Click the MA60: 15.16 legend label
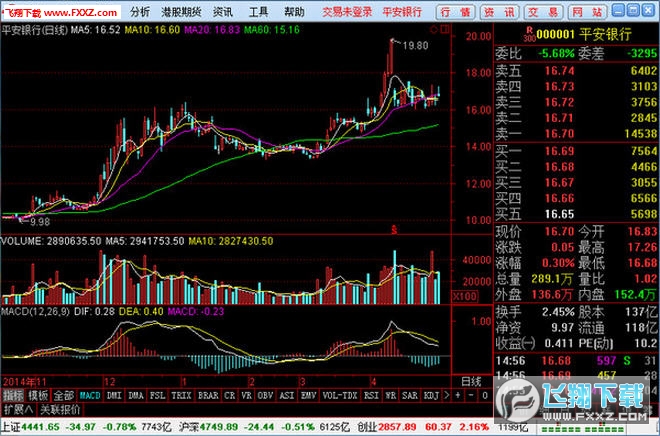The image size is (660, 436). (272, 30)
